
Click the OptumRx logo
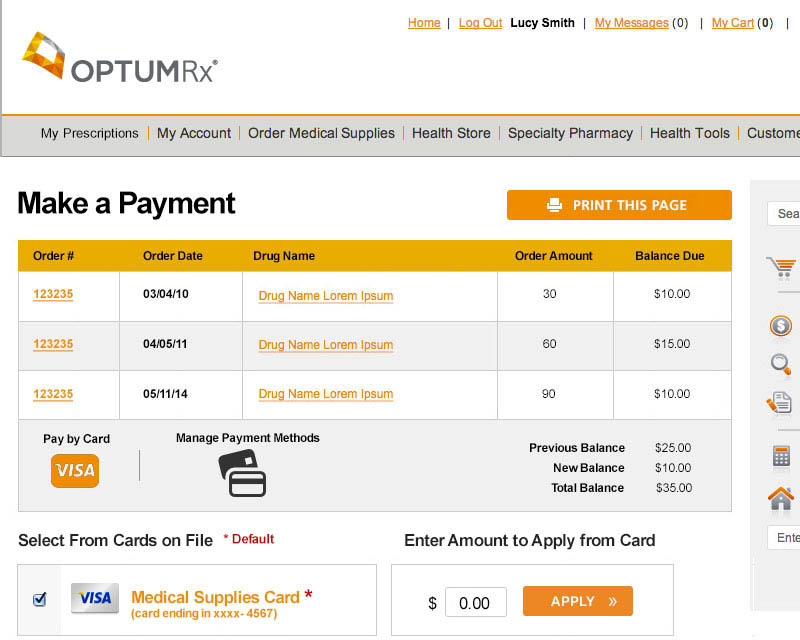click(x=120, y=59)
